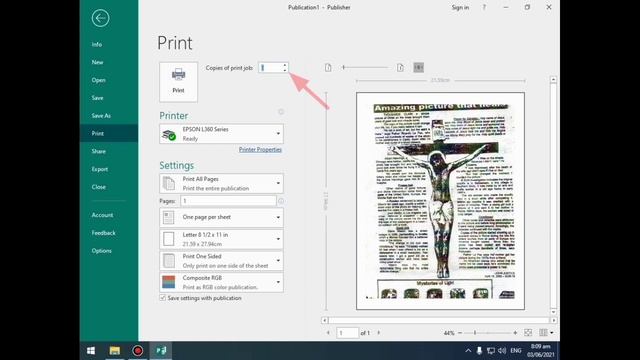Open the Export page
640x360 pixels.
[100, 169]
